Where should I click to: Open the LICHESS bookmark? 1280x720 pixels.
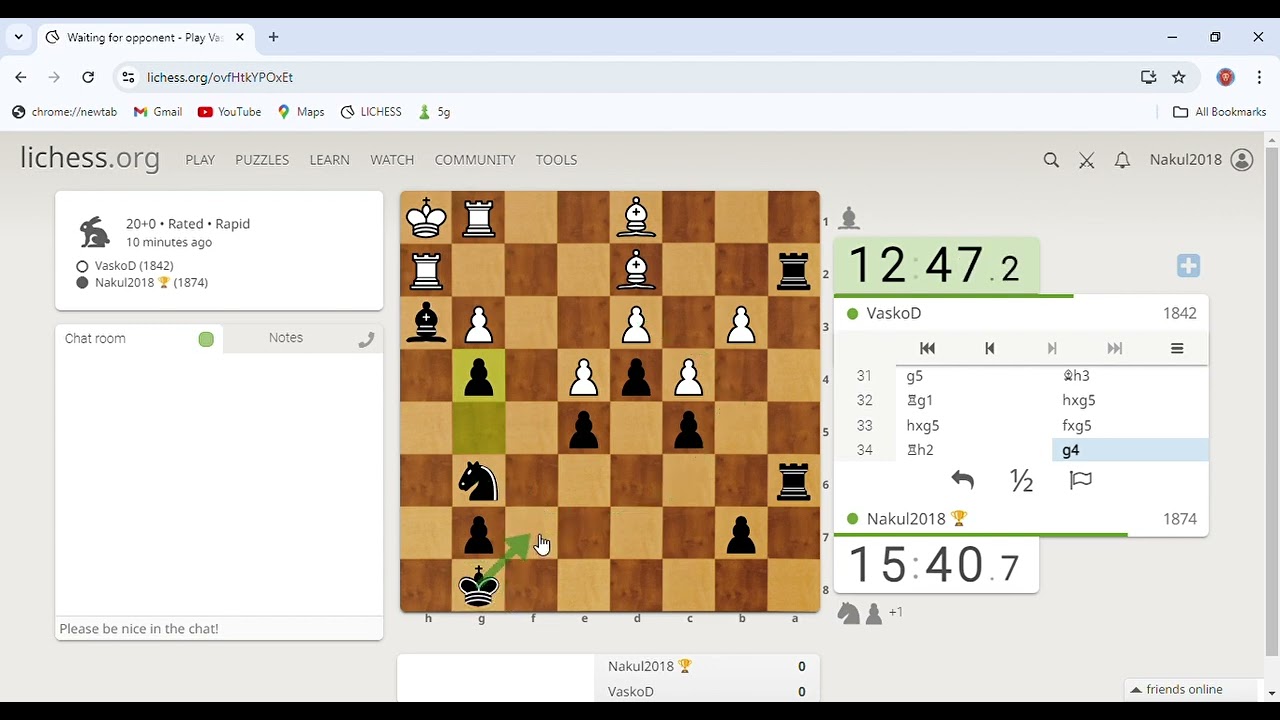(x=371, y=112)
